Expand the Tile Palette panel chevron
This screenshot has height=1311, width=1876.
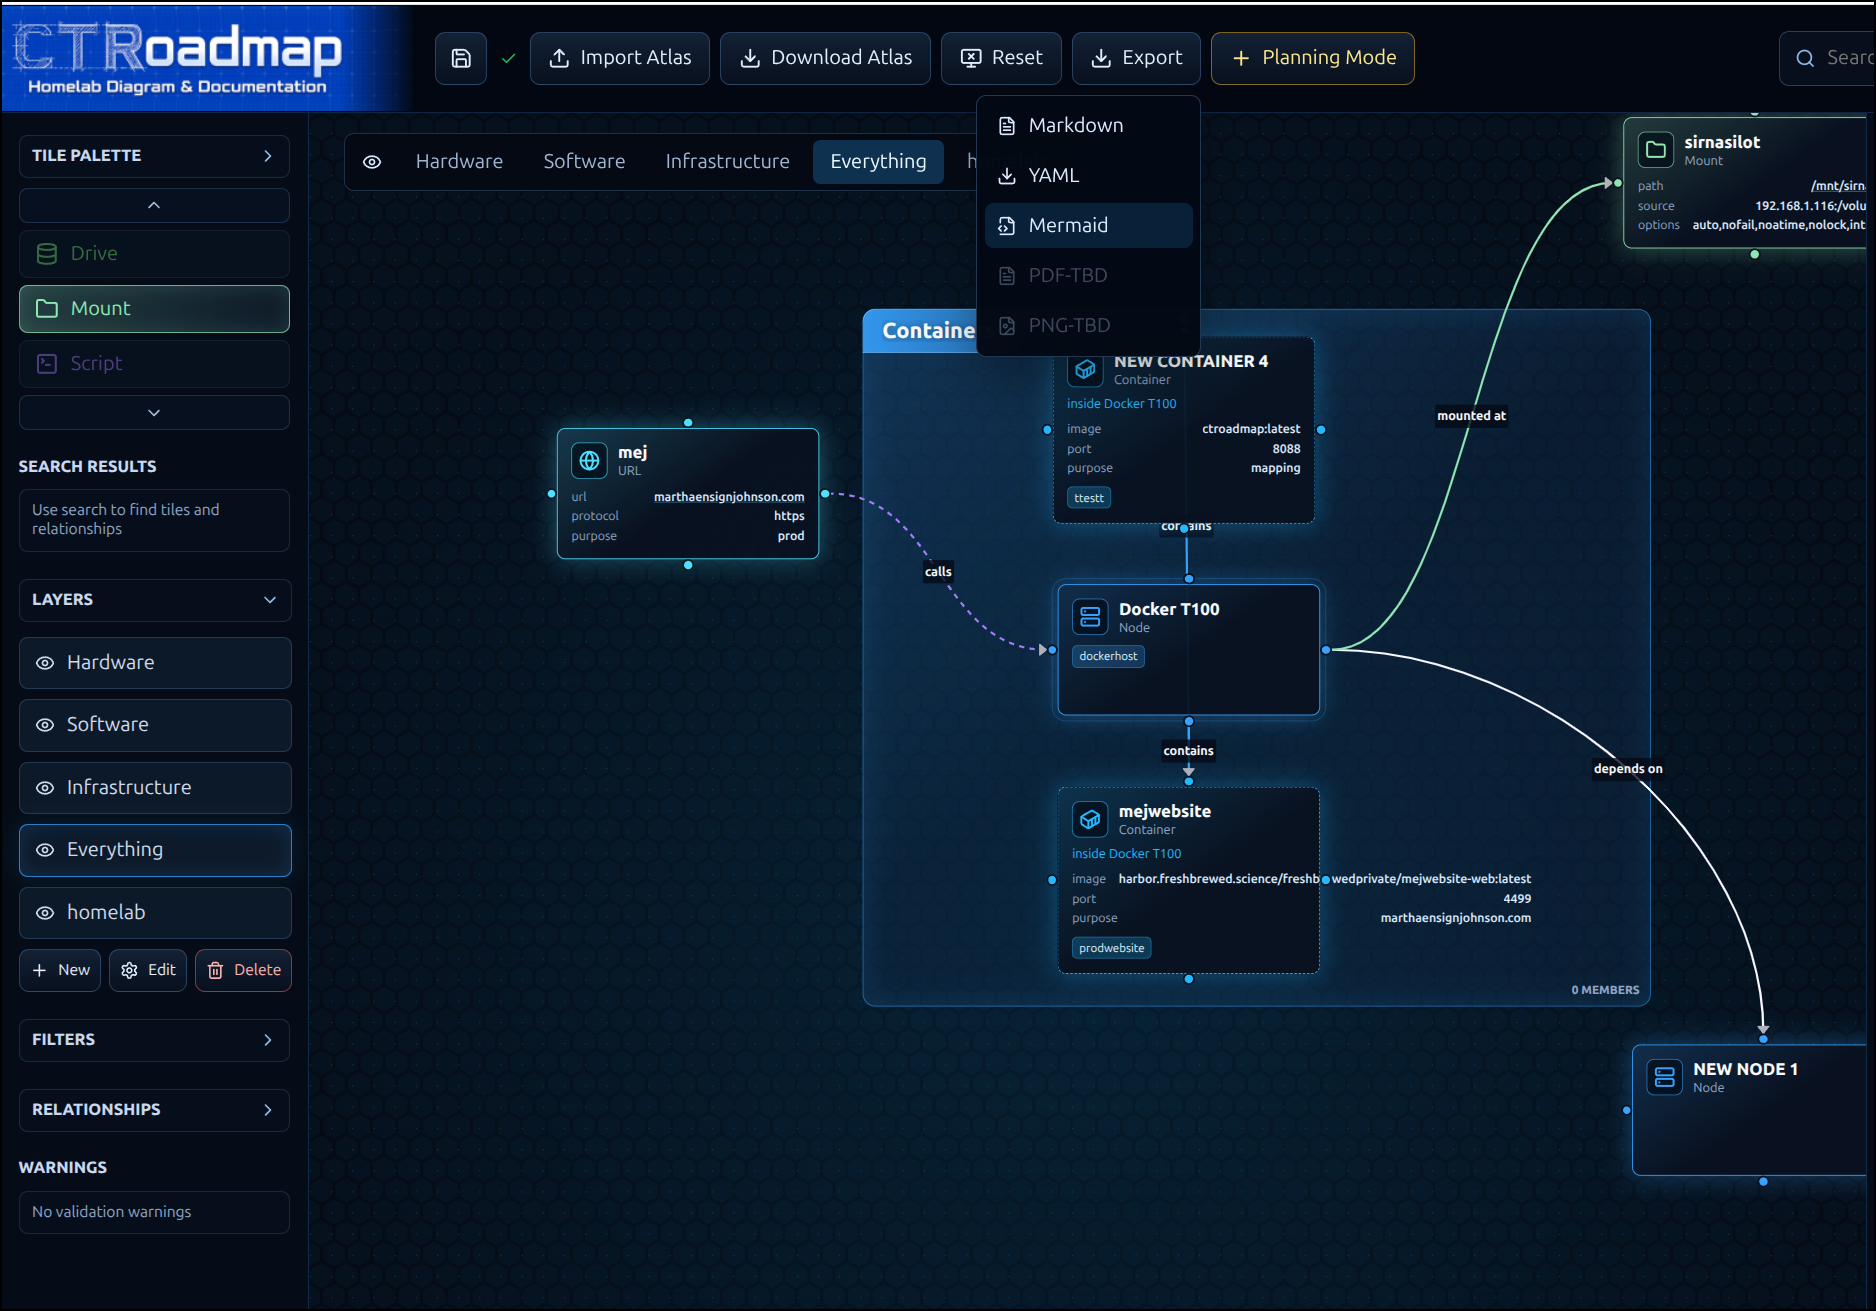tap(268, 156)
